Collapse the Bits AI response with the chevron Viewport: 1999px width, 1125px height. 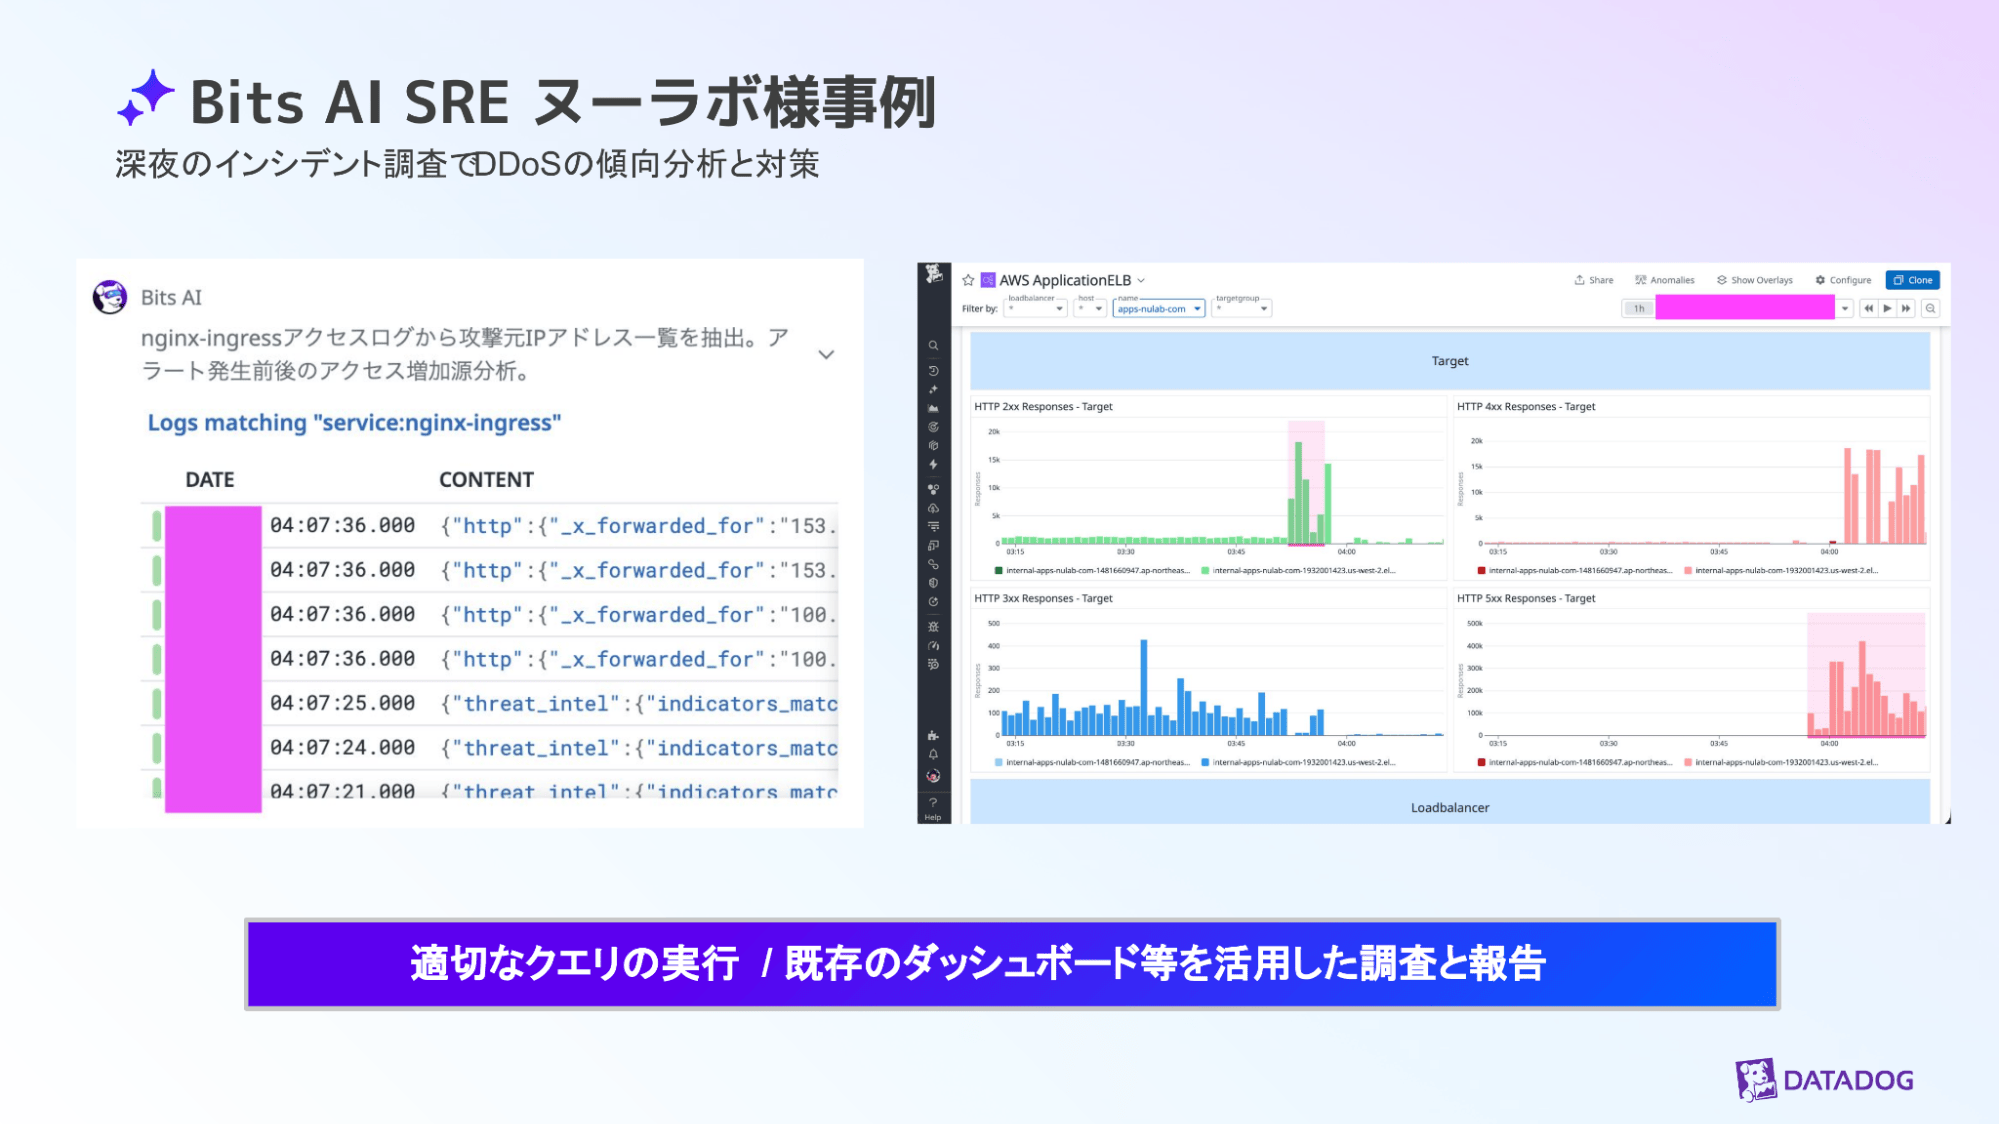tap(826, 354)
